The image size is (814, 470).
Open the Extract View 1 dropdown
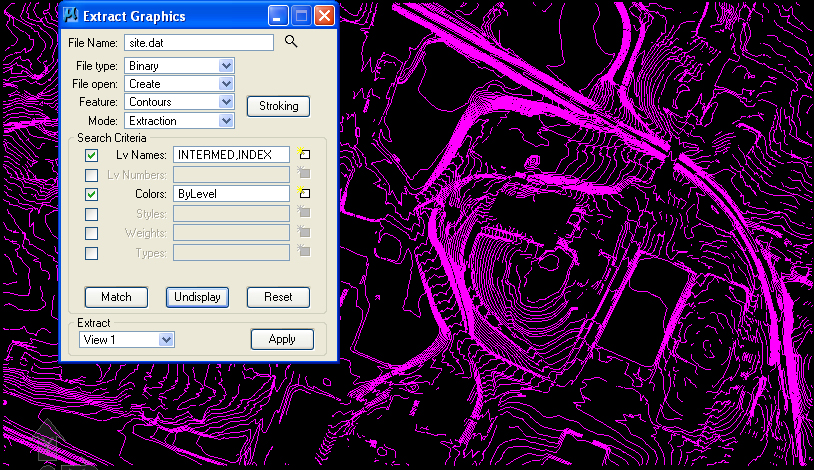[167, 340]
